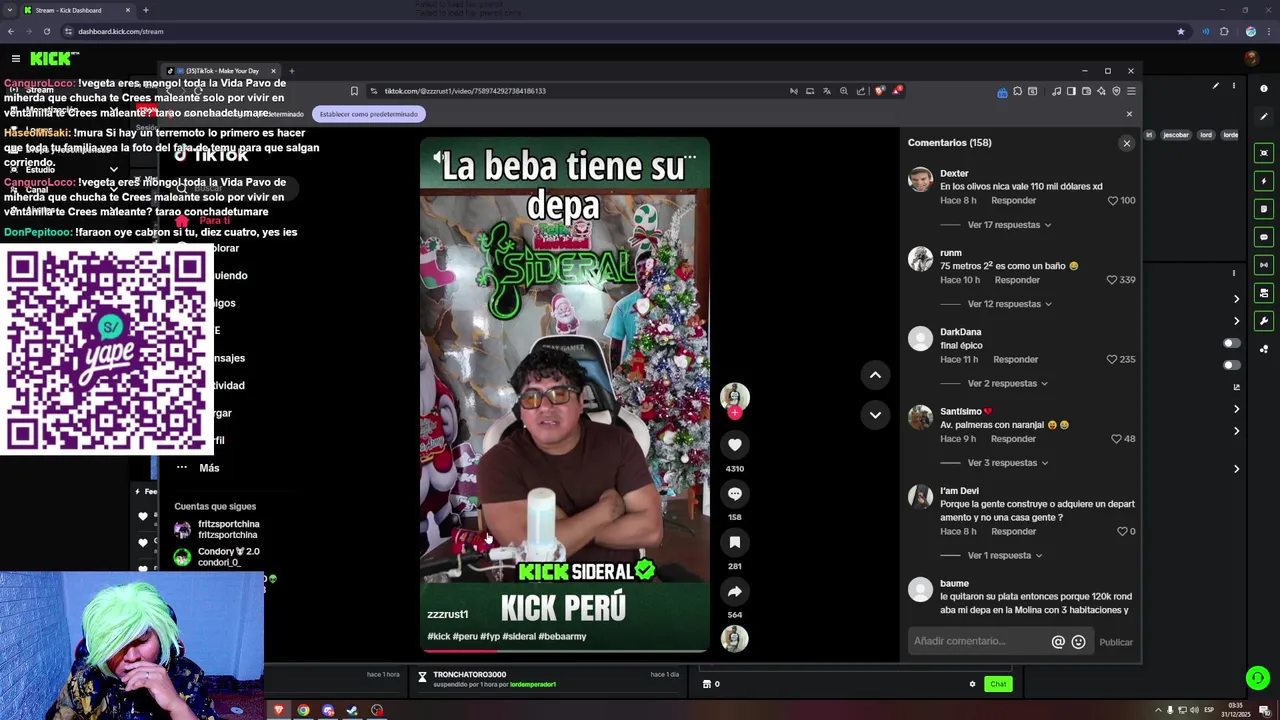
Task: Like Santisimo's comment
Action: 1116,439
